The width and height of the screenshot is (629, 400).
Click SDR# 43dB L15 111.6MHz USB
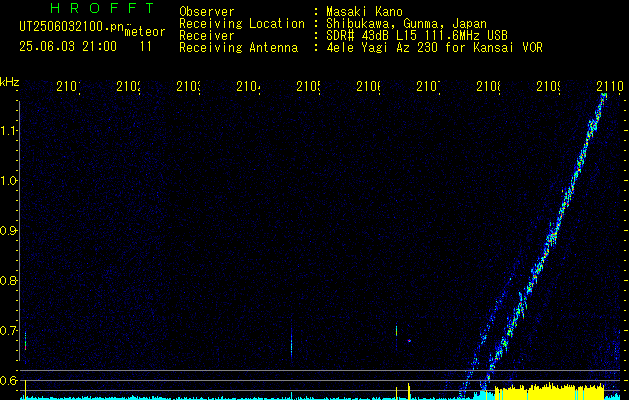pyautogui.click(x=417, y=36)
